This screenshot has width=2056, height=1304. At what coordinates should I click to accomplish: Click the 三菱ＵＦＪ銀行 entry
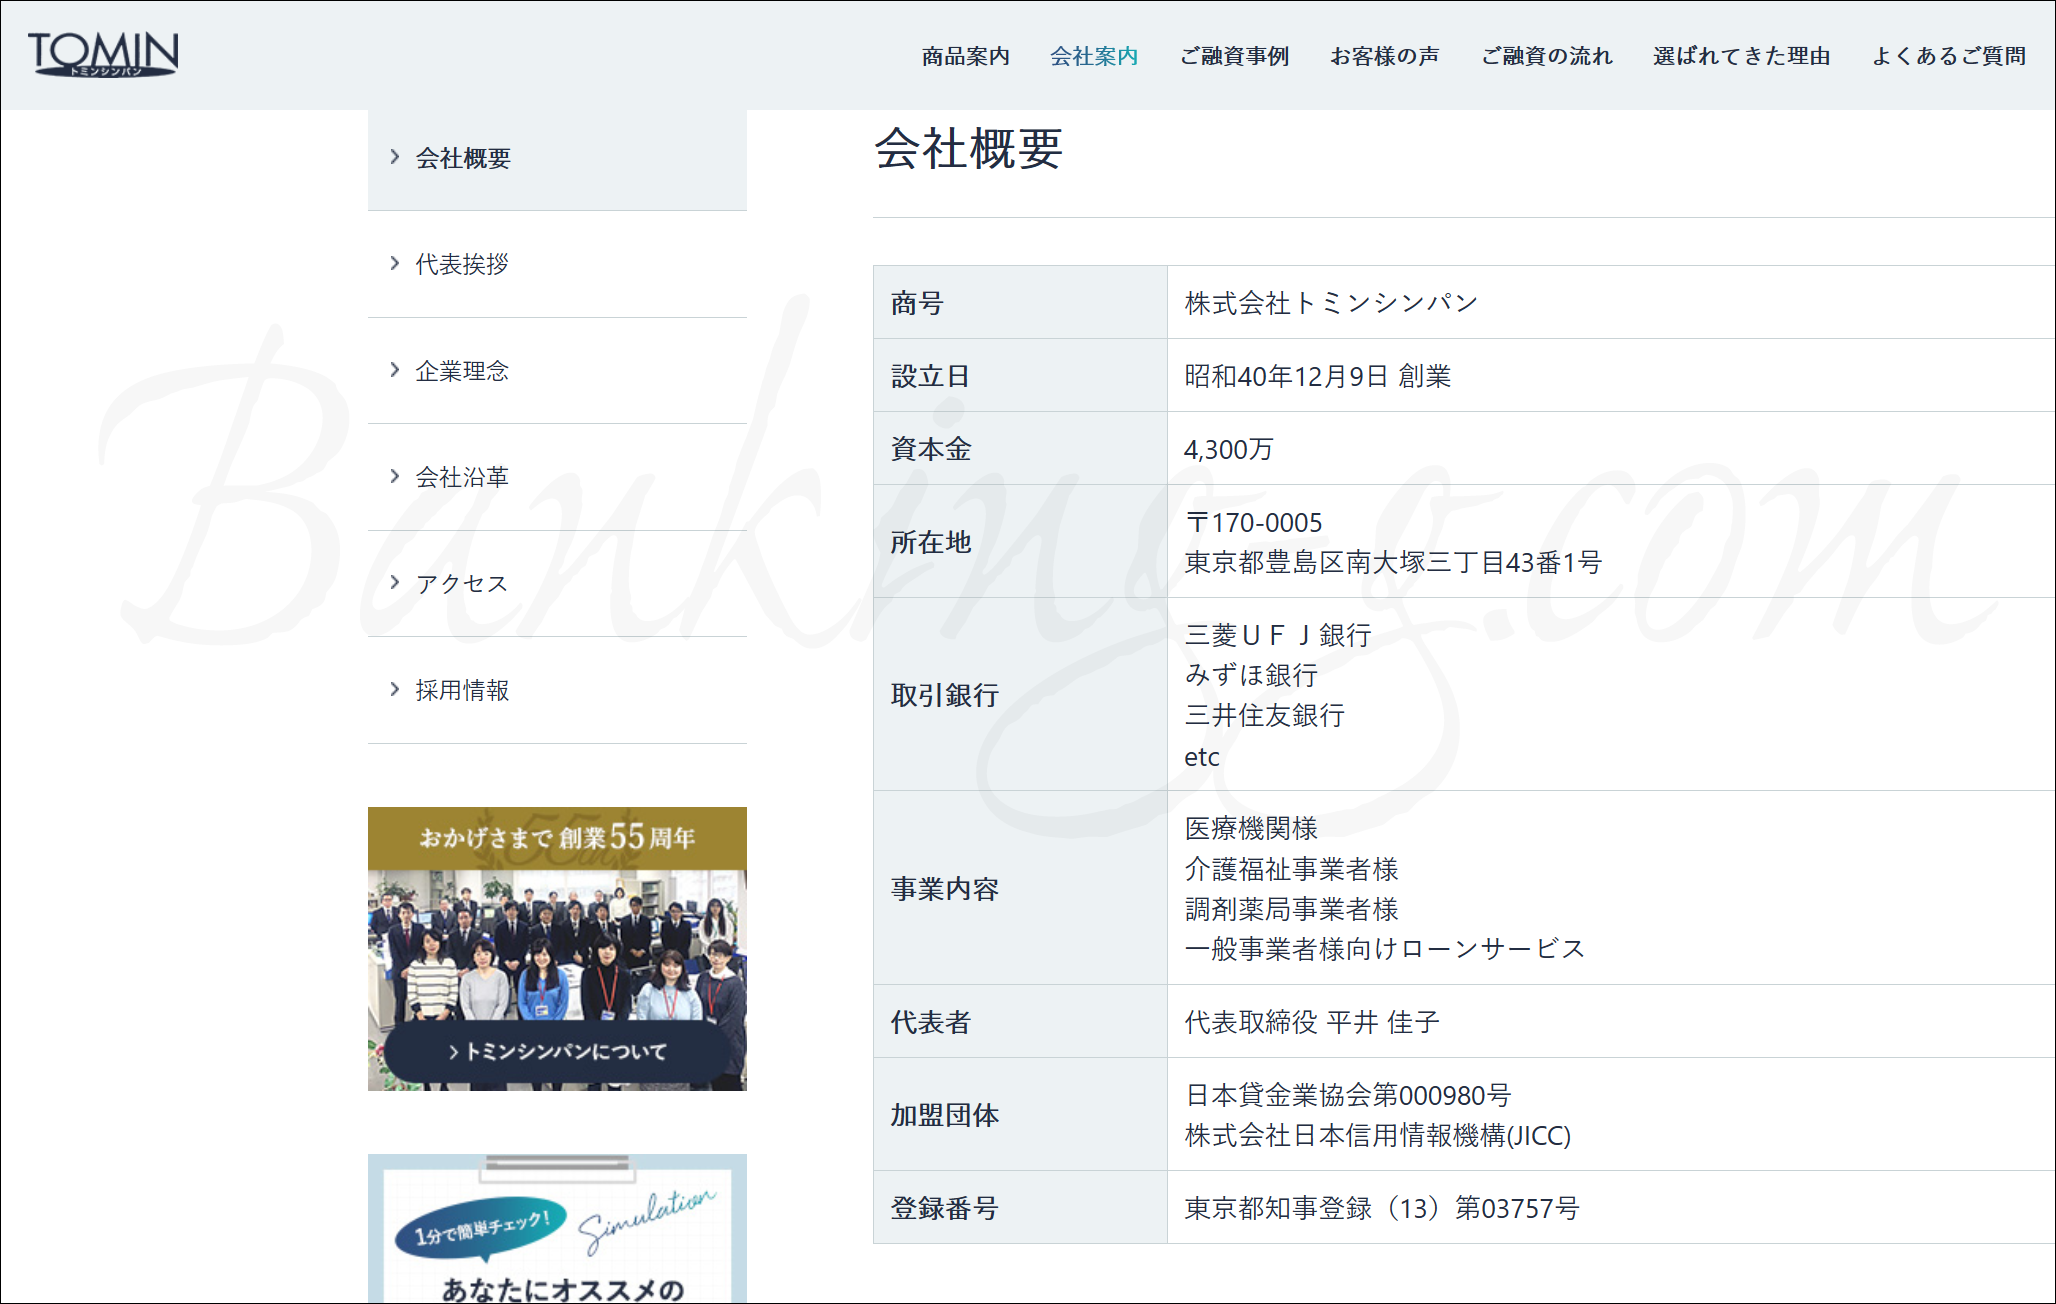(x=1278, y=635)
